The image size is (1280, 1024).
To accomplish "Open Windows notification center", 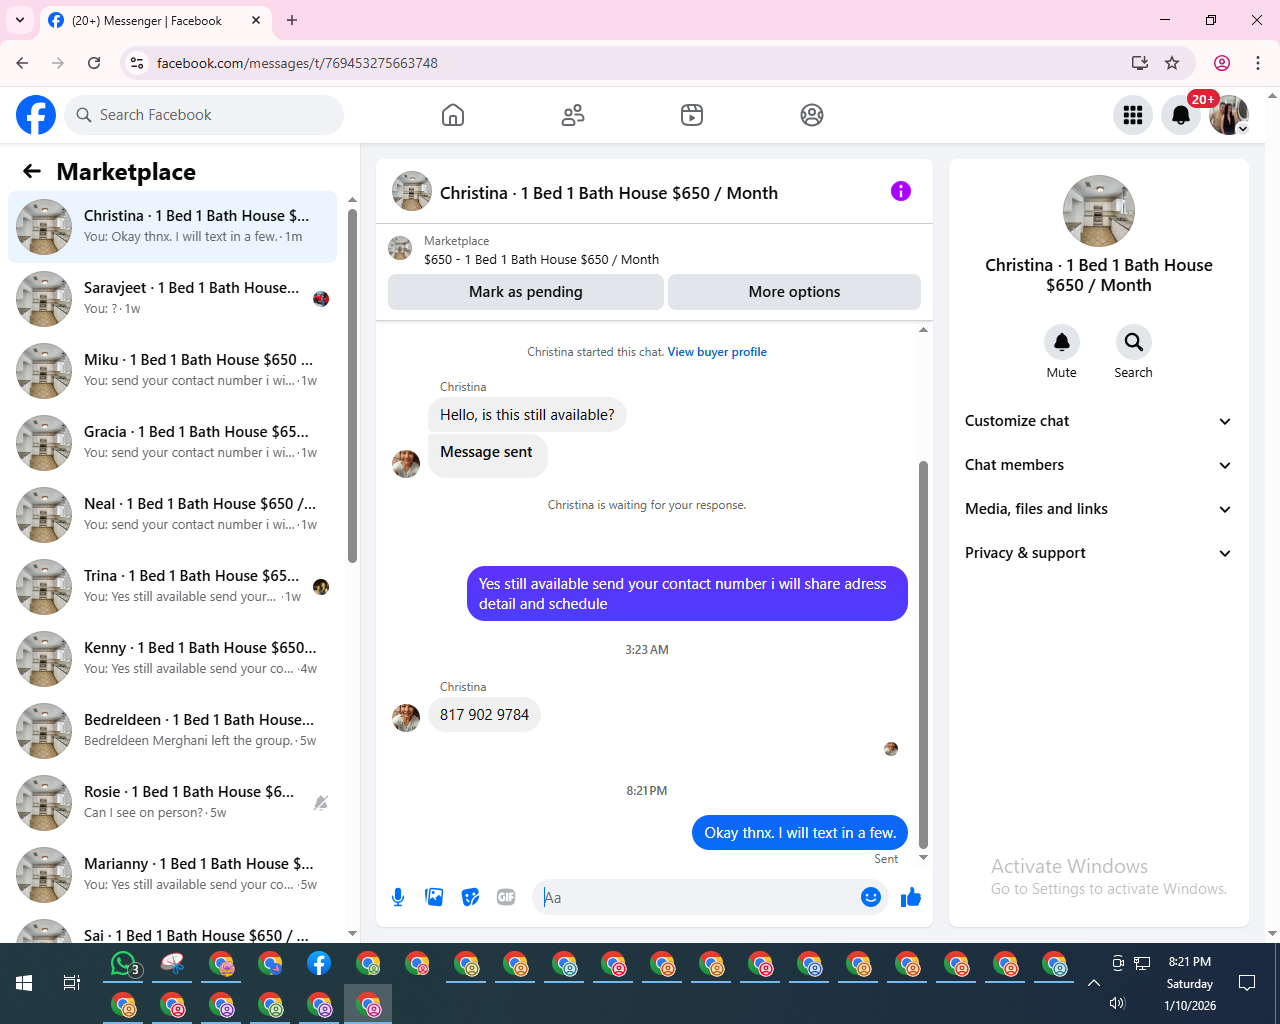I will pos(1247,983).
